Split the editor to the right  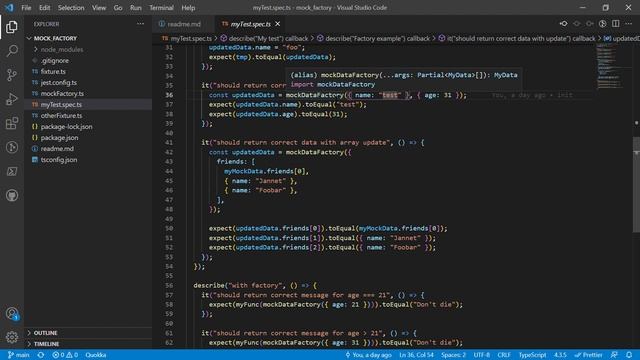pos(616,24)
